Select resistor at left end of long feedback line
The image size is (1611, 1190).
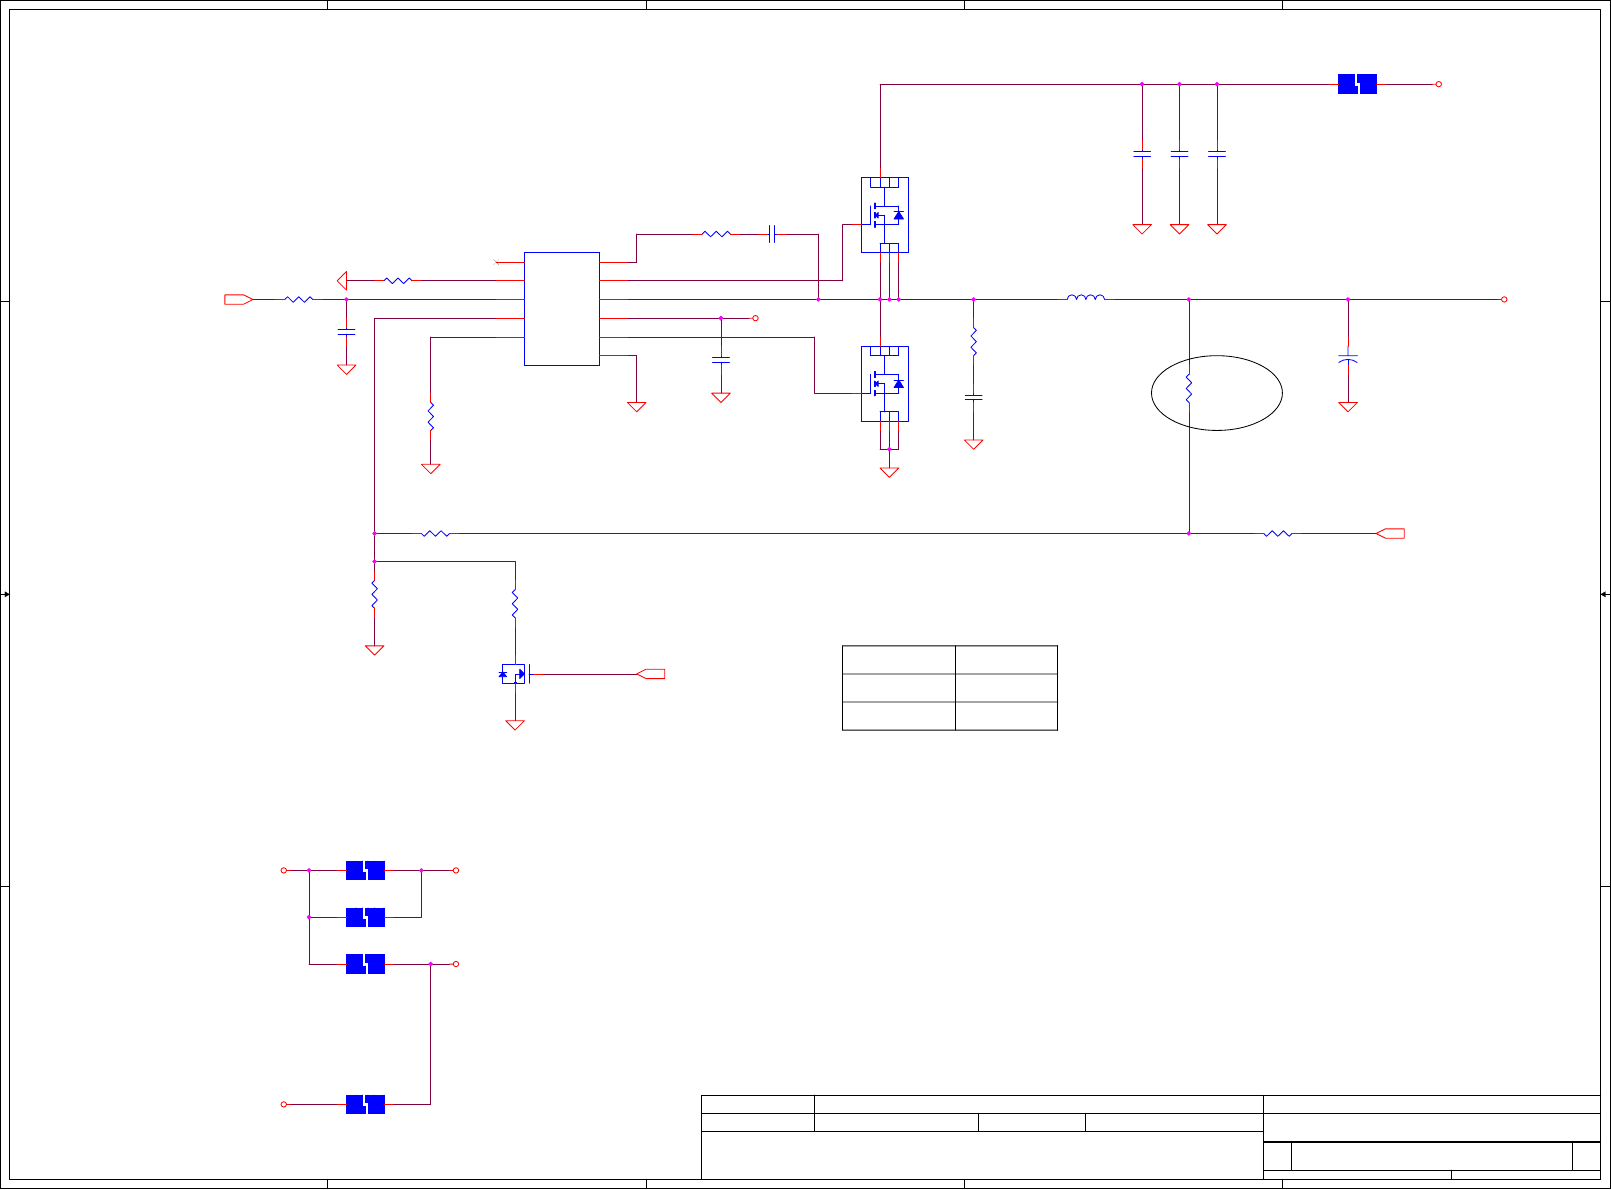(x=436, y=534)
